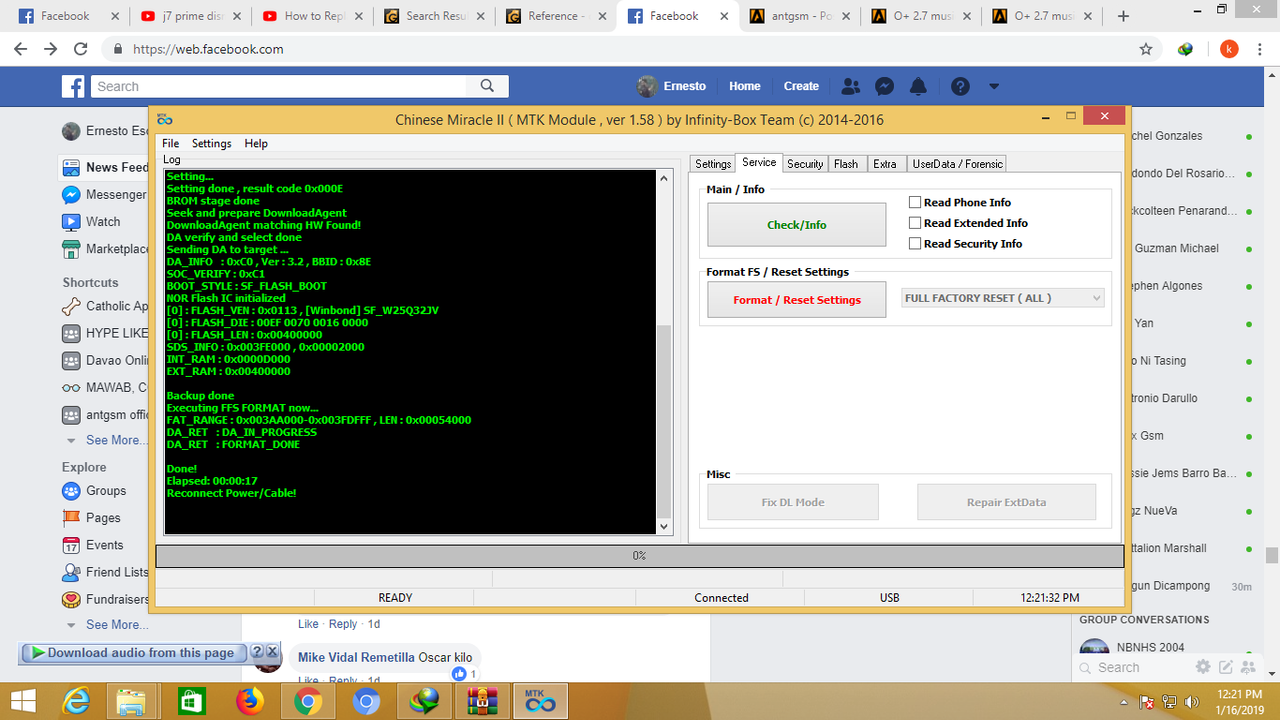1280x720 pixels.
Task: Switch to the Settings tab
Action: point(713,164)
